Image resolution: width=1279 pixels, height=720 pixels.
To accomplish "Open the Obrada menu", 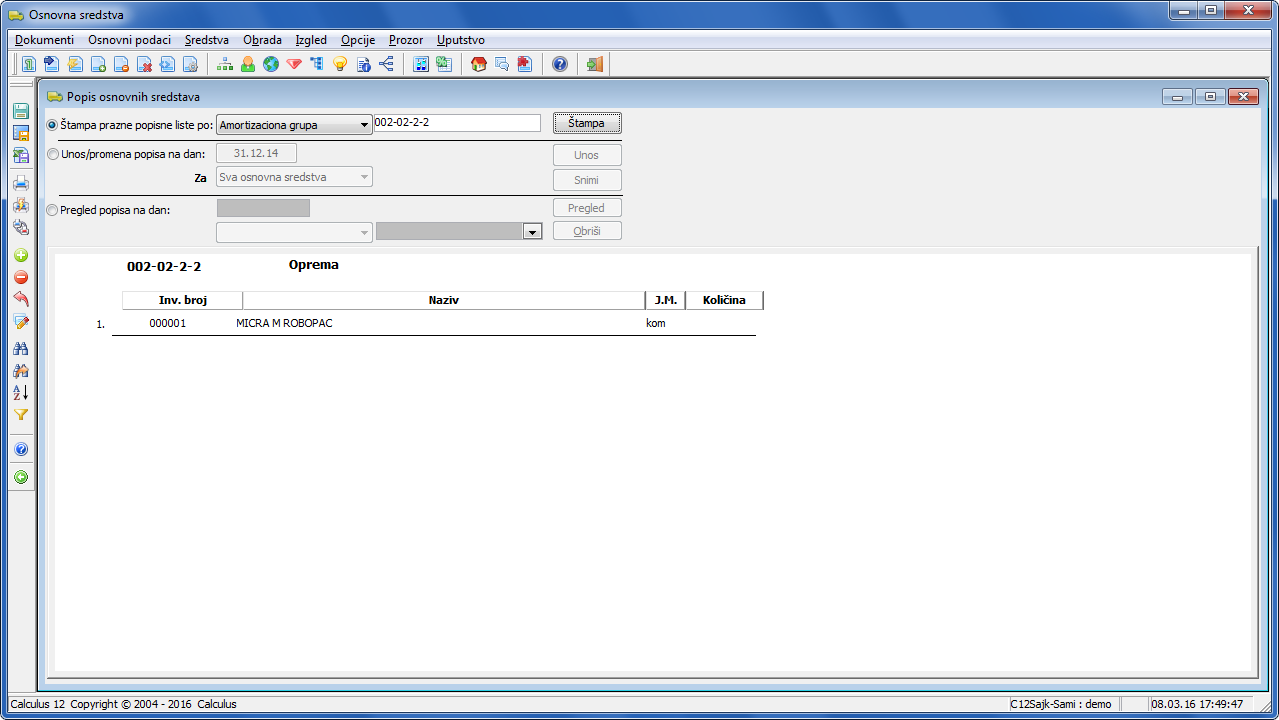I will point(262,40).
